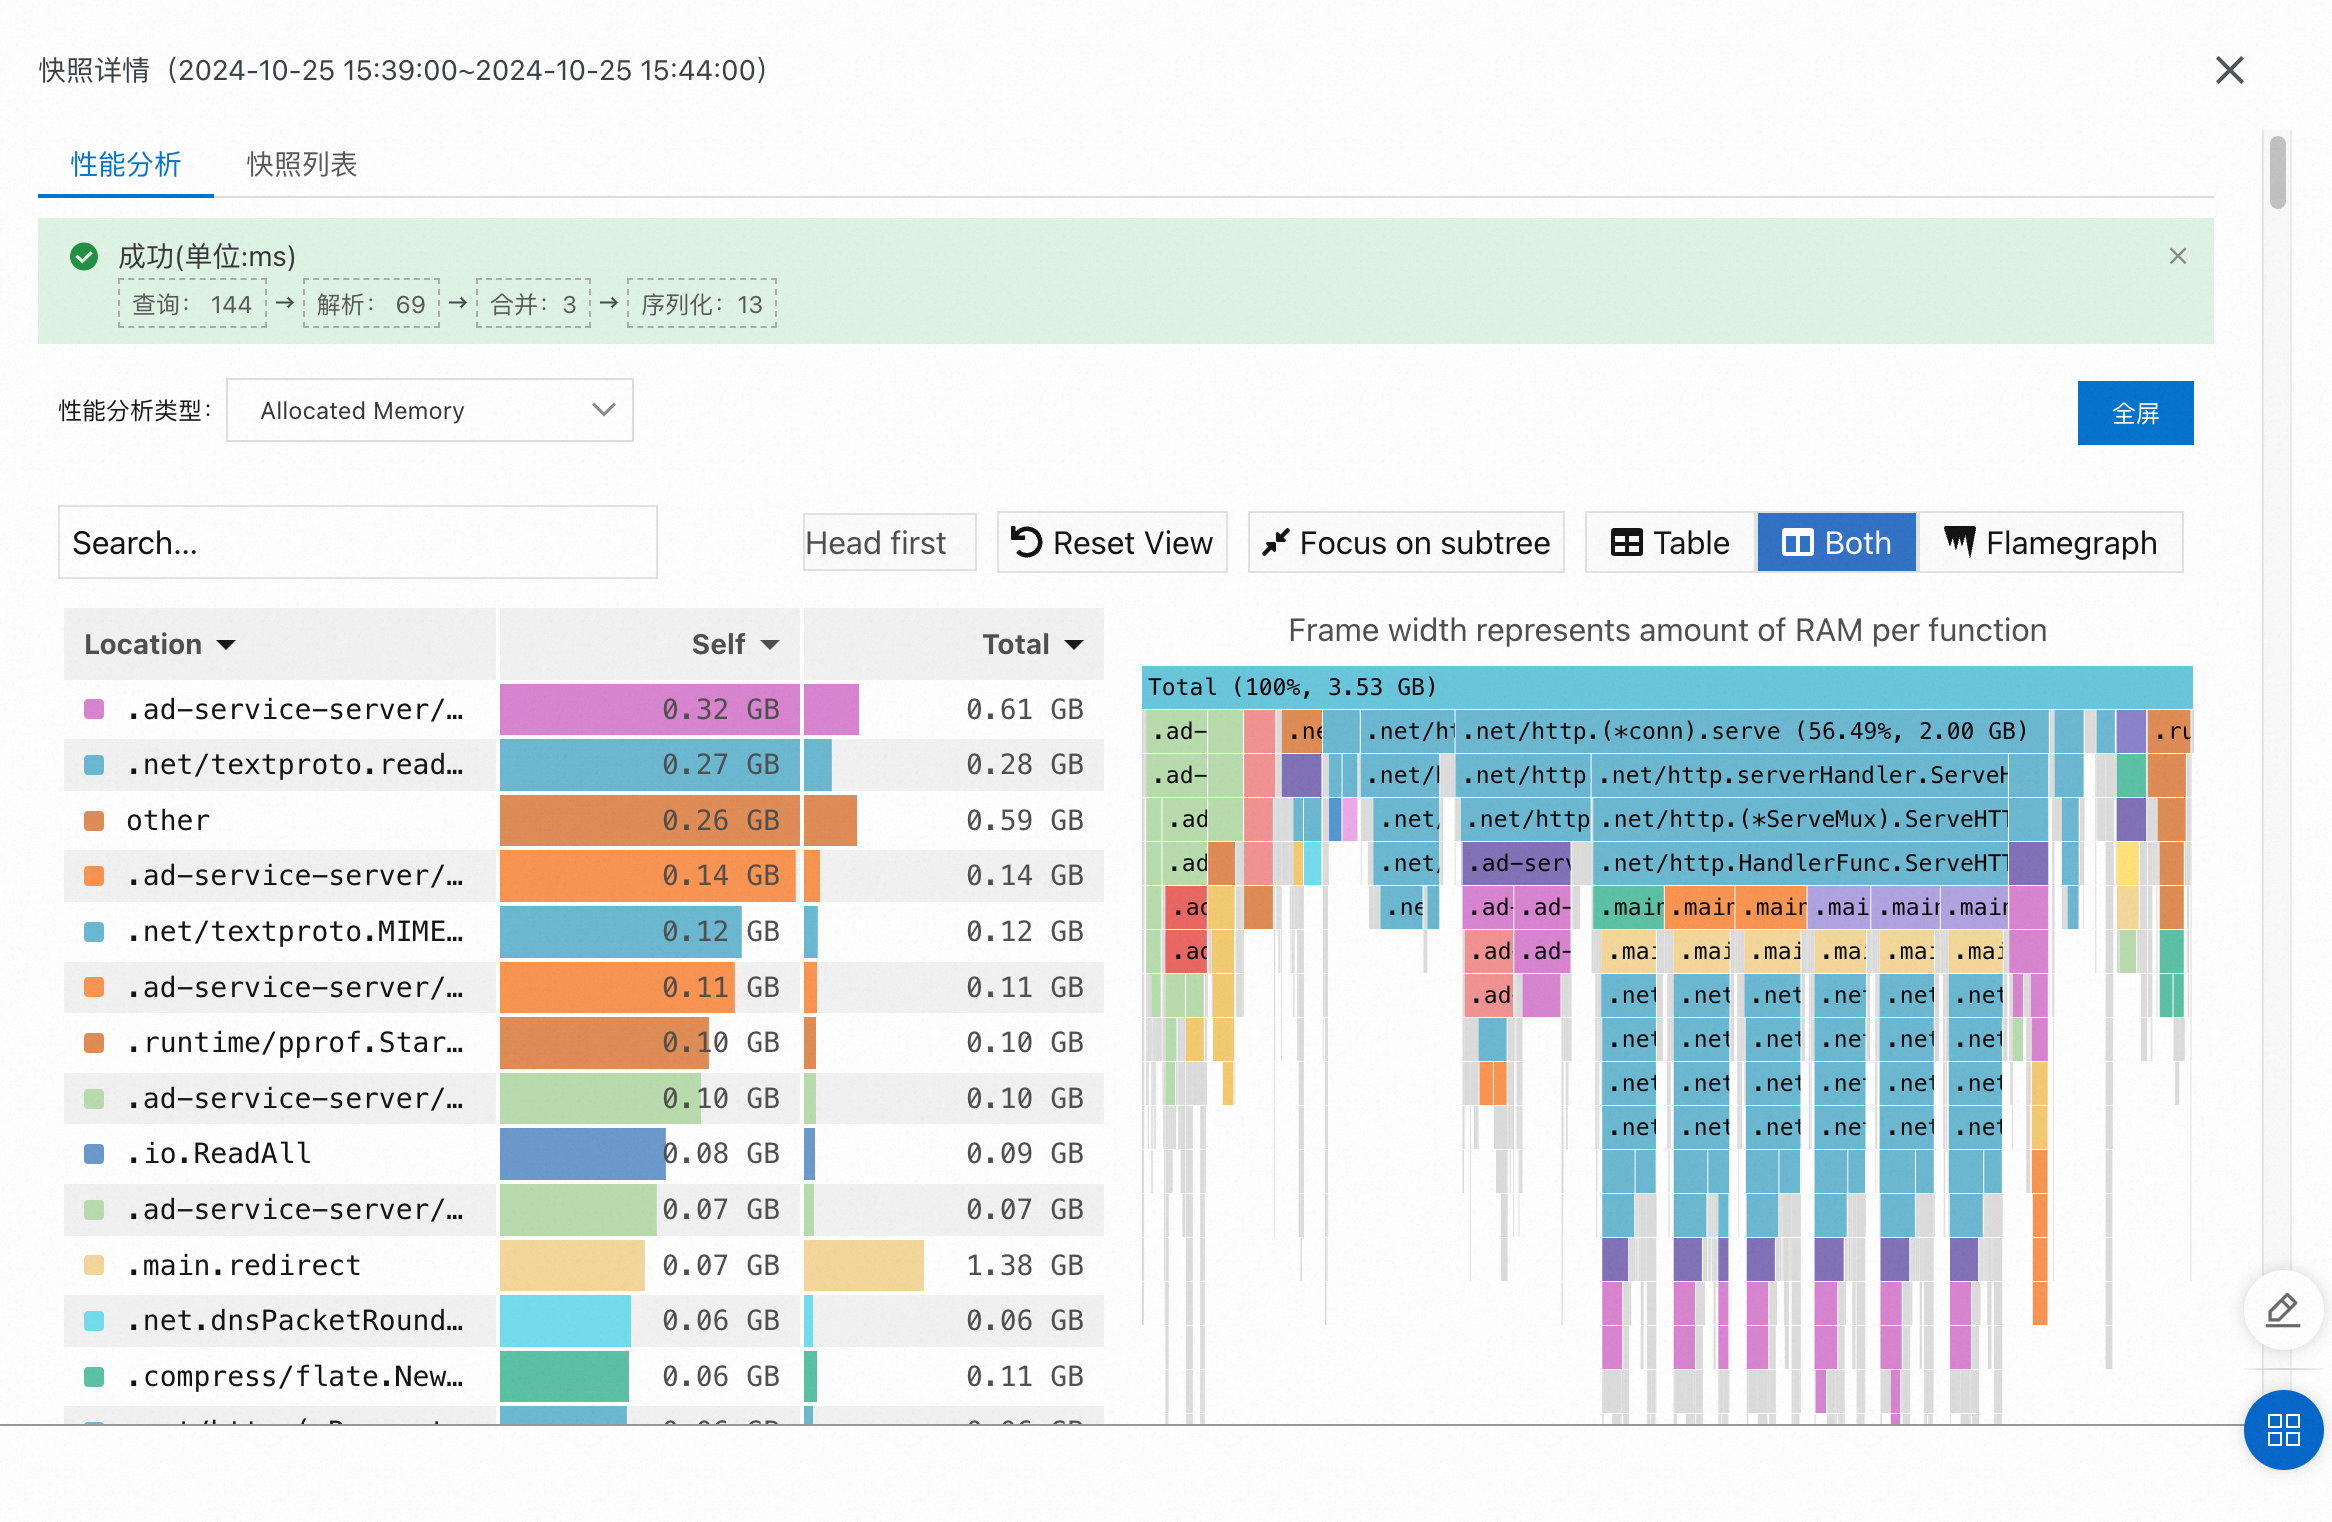
Task: Click the pink swatch for first ad-service-server row
Action: (x=95, y=709)
